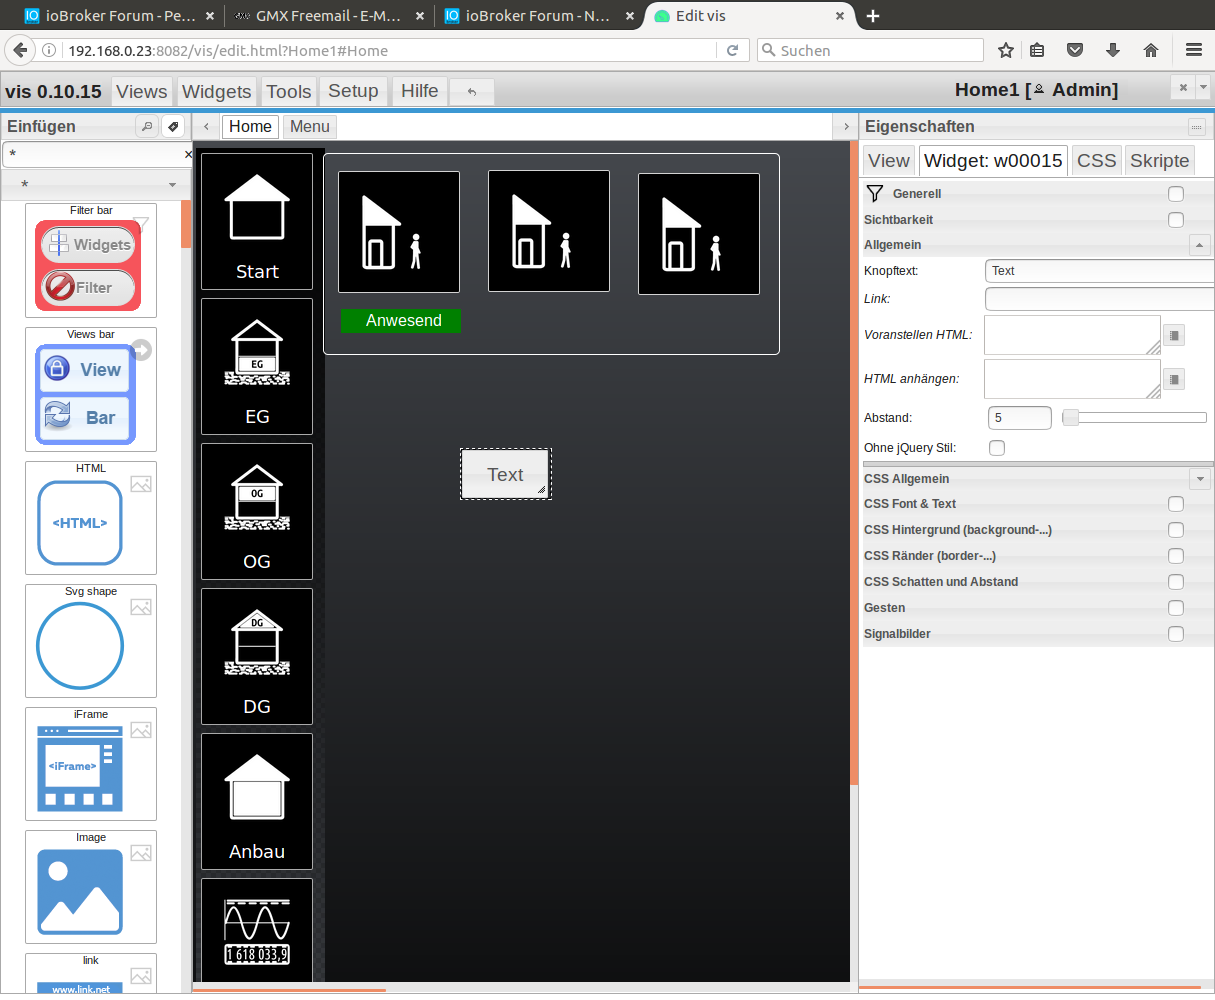1215x1000 pixels.
Task: Check the CSS Font & Text checkbox
Action: pos(1176,504)
